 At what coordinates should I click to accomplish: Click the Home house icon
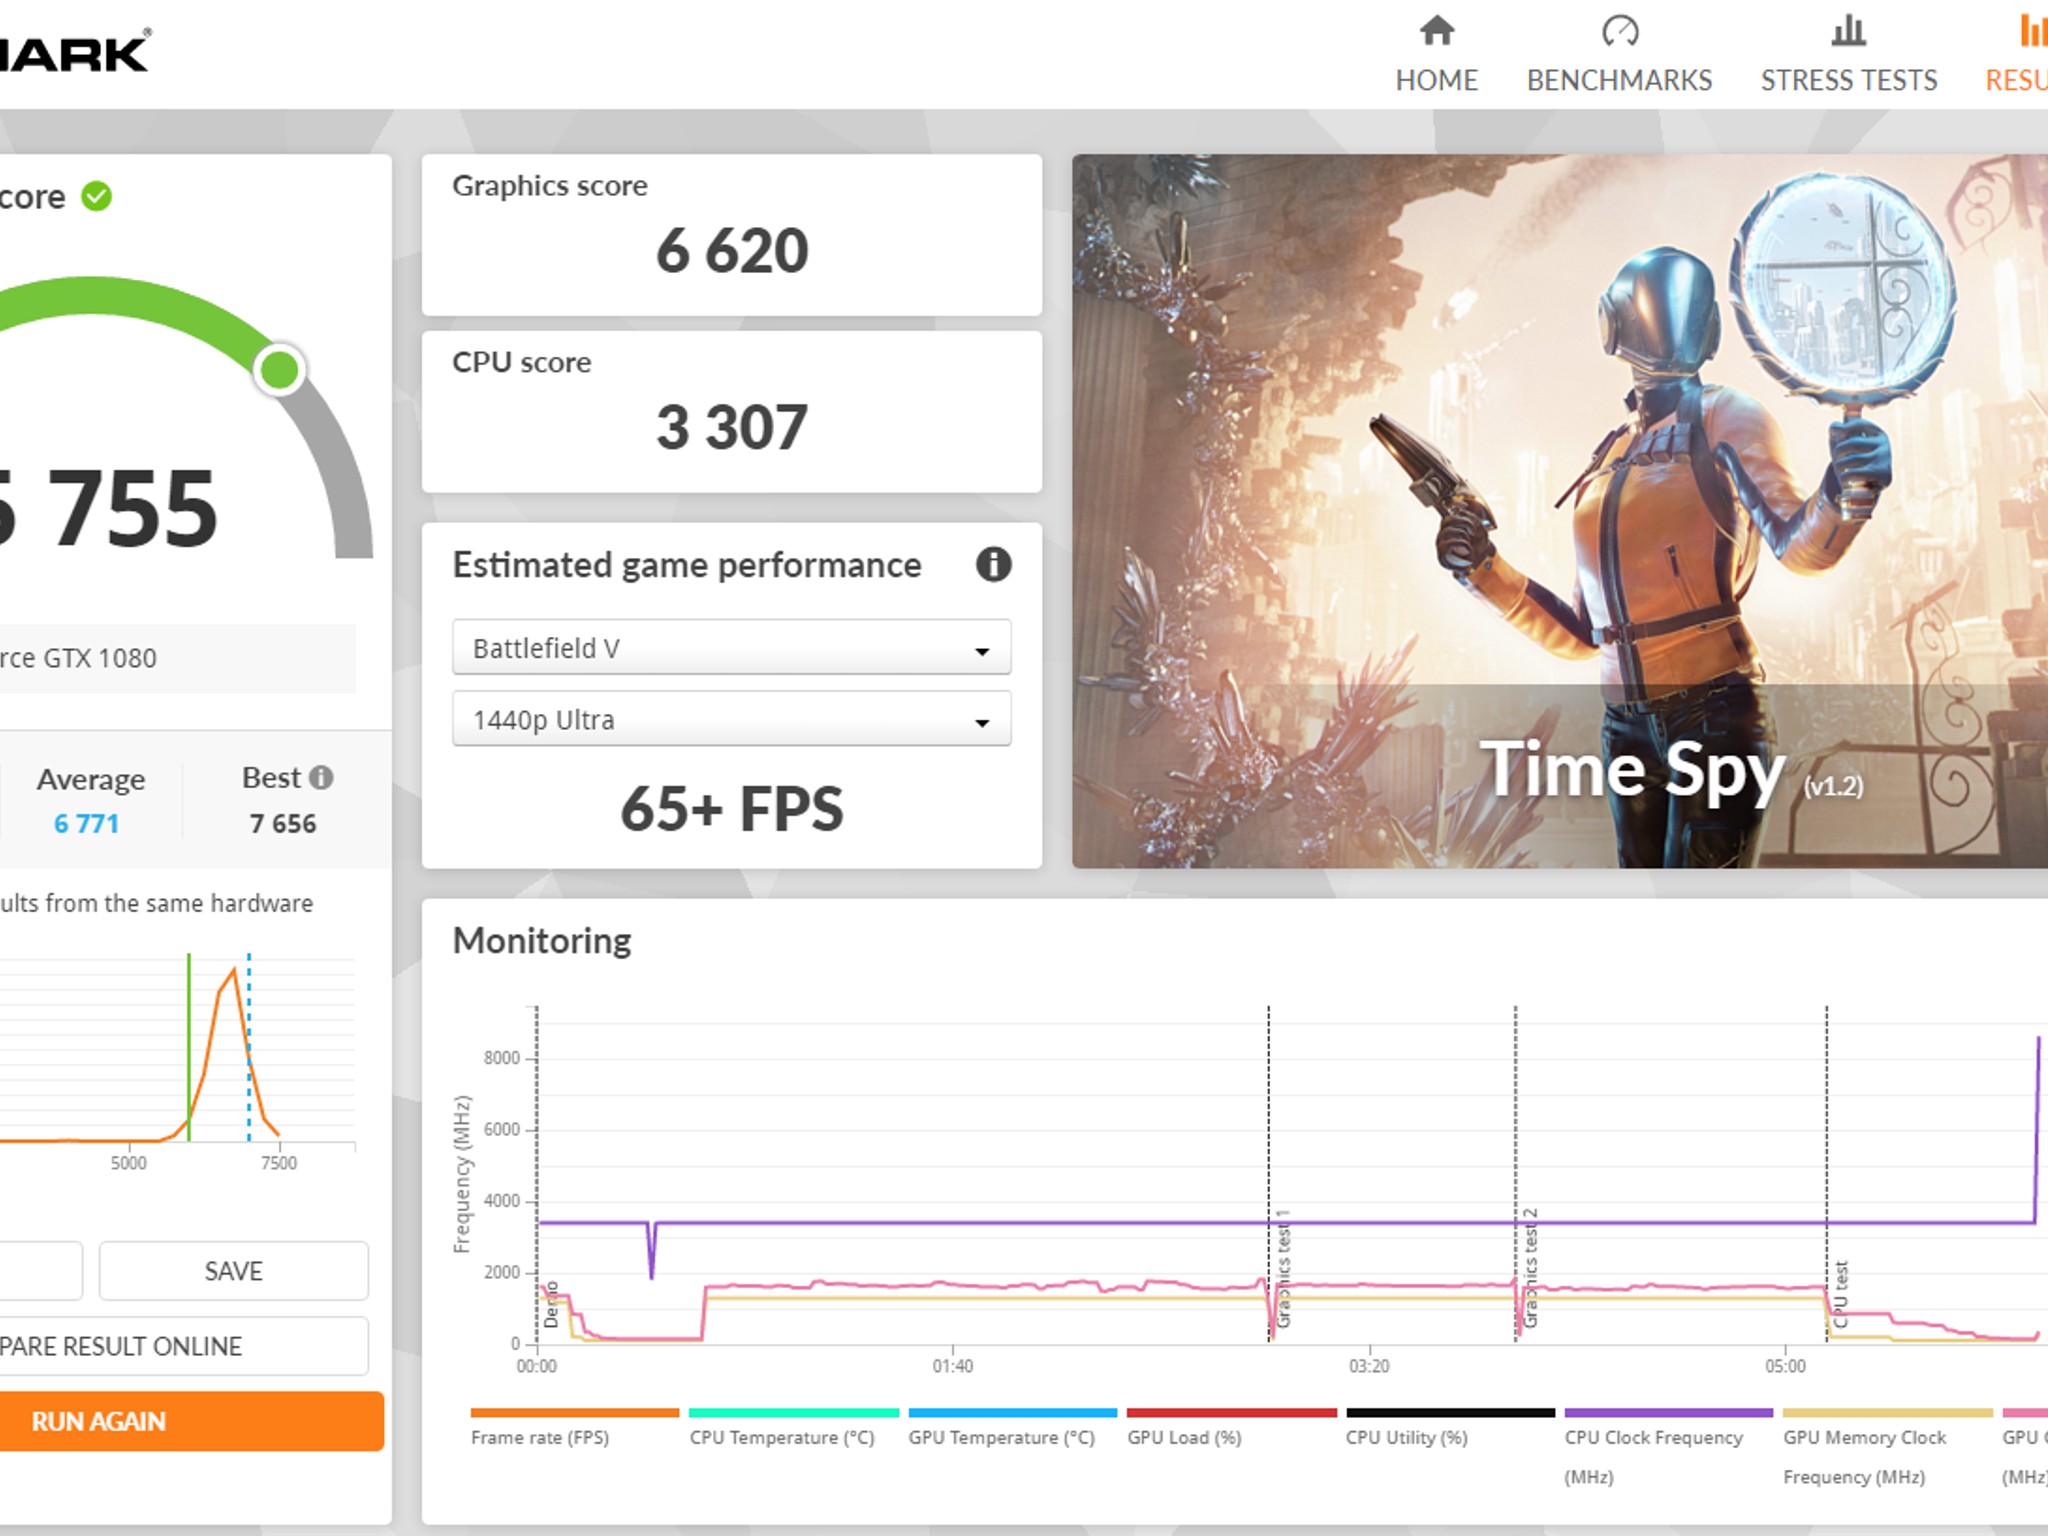click(1436, 31)
